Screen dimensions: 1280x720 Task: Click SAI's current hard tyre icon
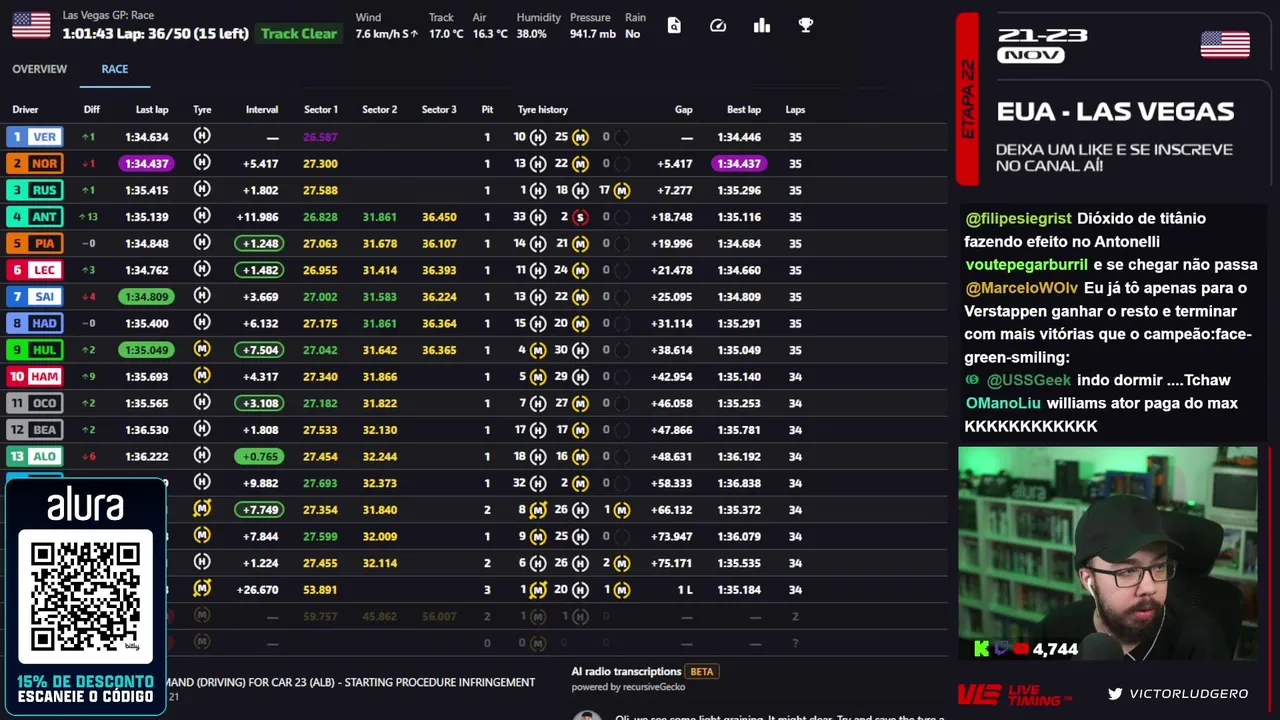(x=202, y=296)
